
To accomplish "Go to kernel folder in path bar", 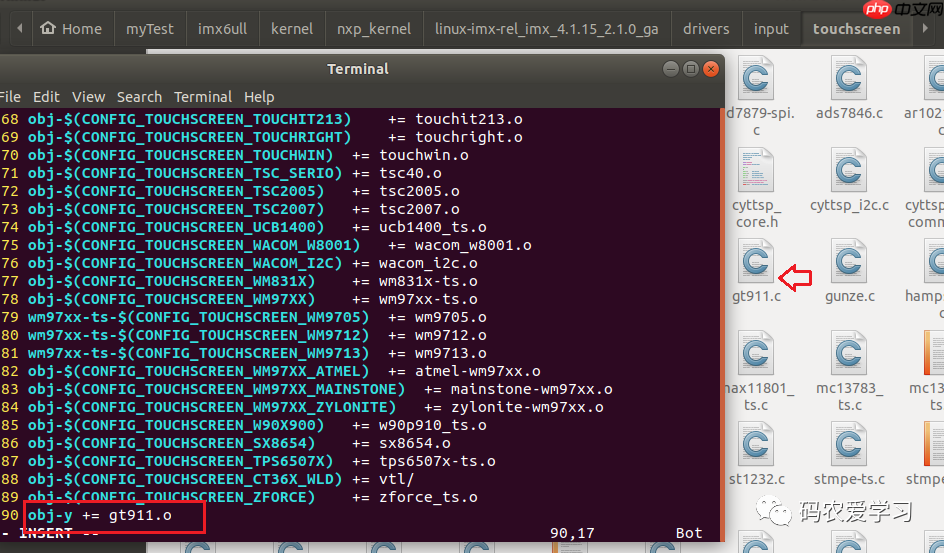I will pyautogui.click(x=292, y=29).
